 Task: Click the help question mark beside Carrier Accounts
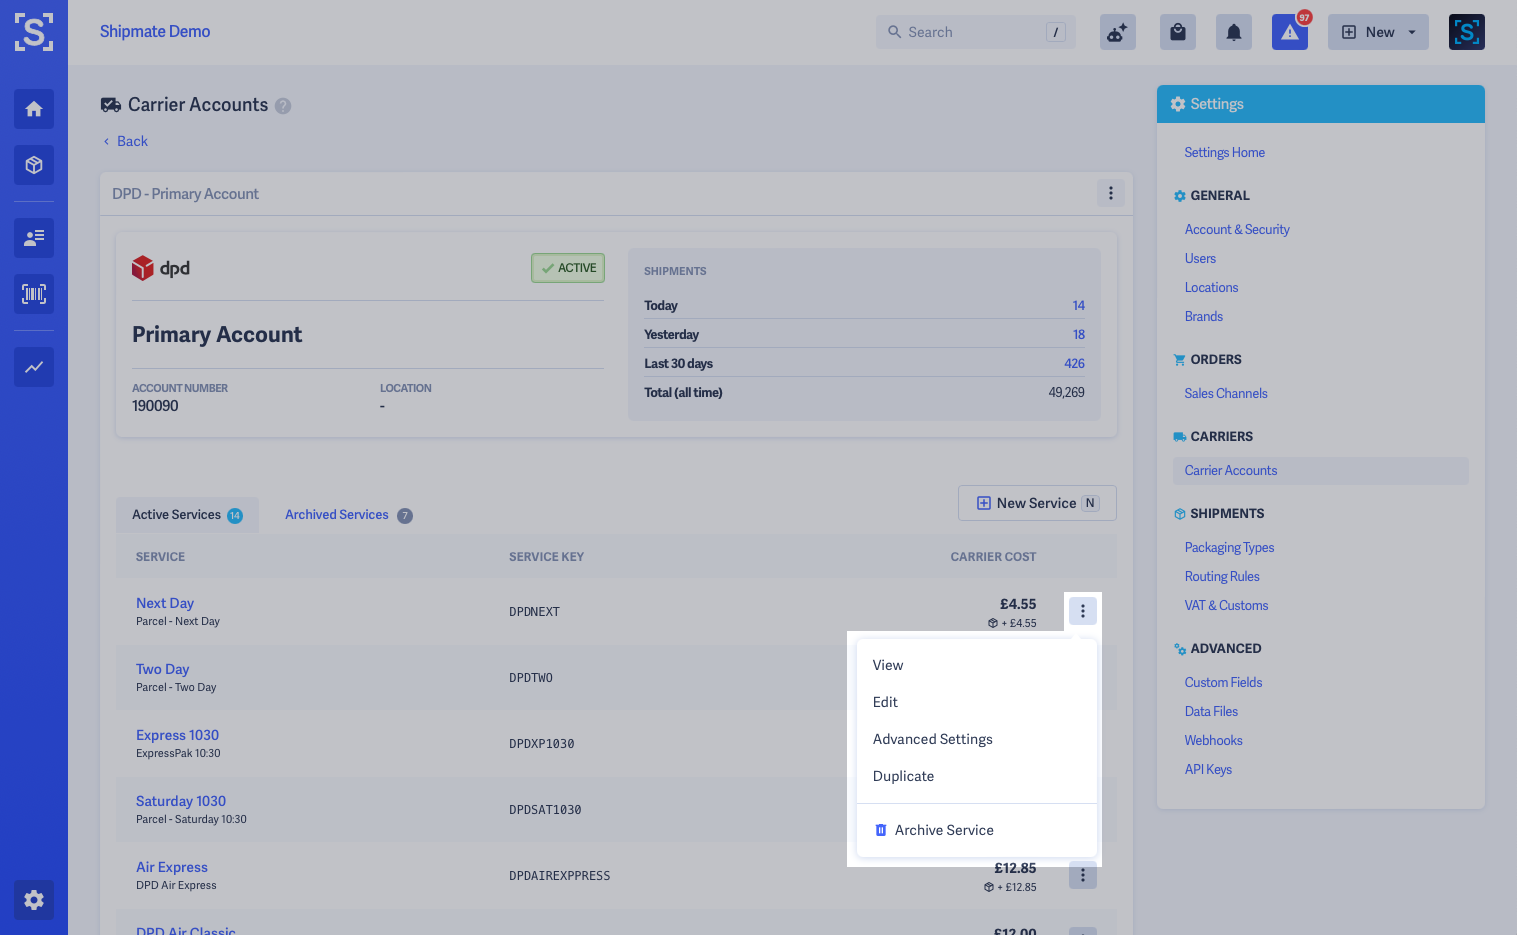283,106
